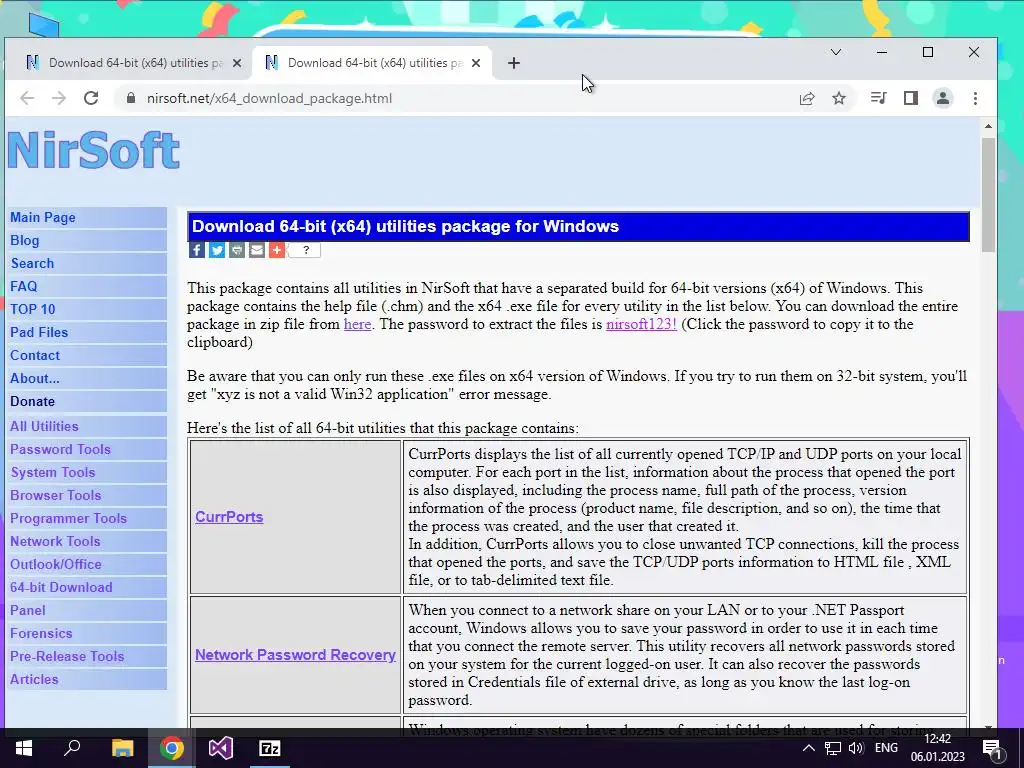Open the Chrome profile avatar

pos(943,98)
